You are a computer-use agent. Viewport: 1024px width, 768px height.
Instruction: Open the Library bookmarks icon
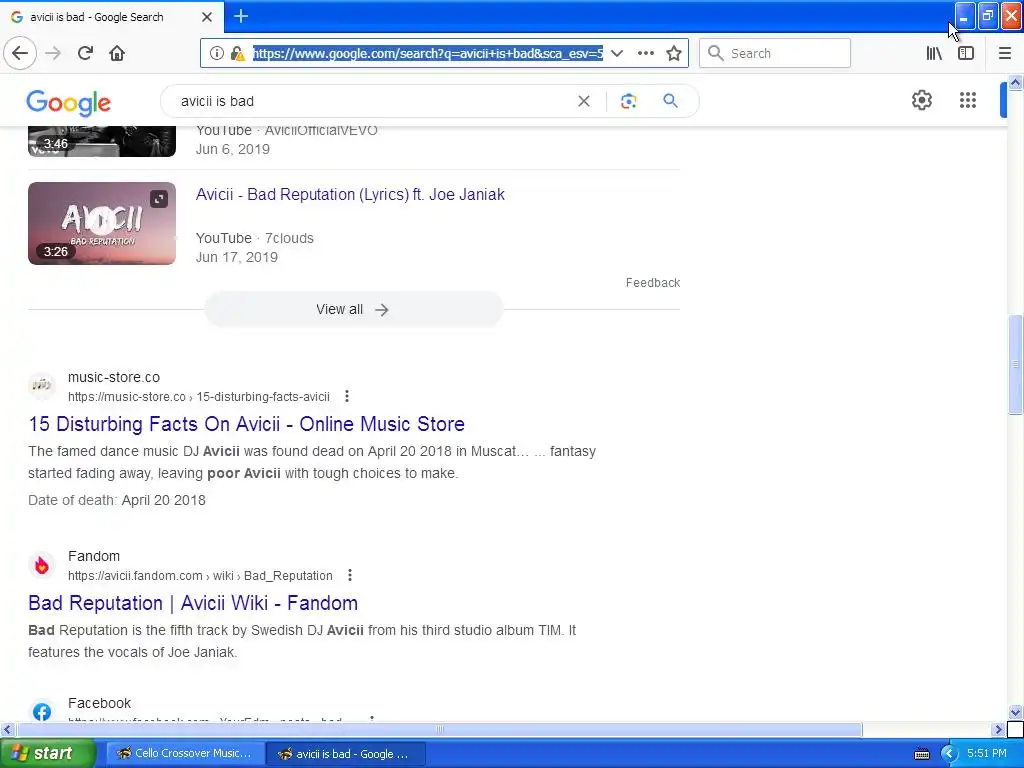(x=934, y=53)
